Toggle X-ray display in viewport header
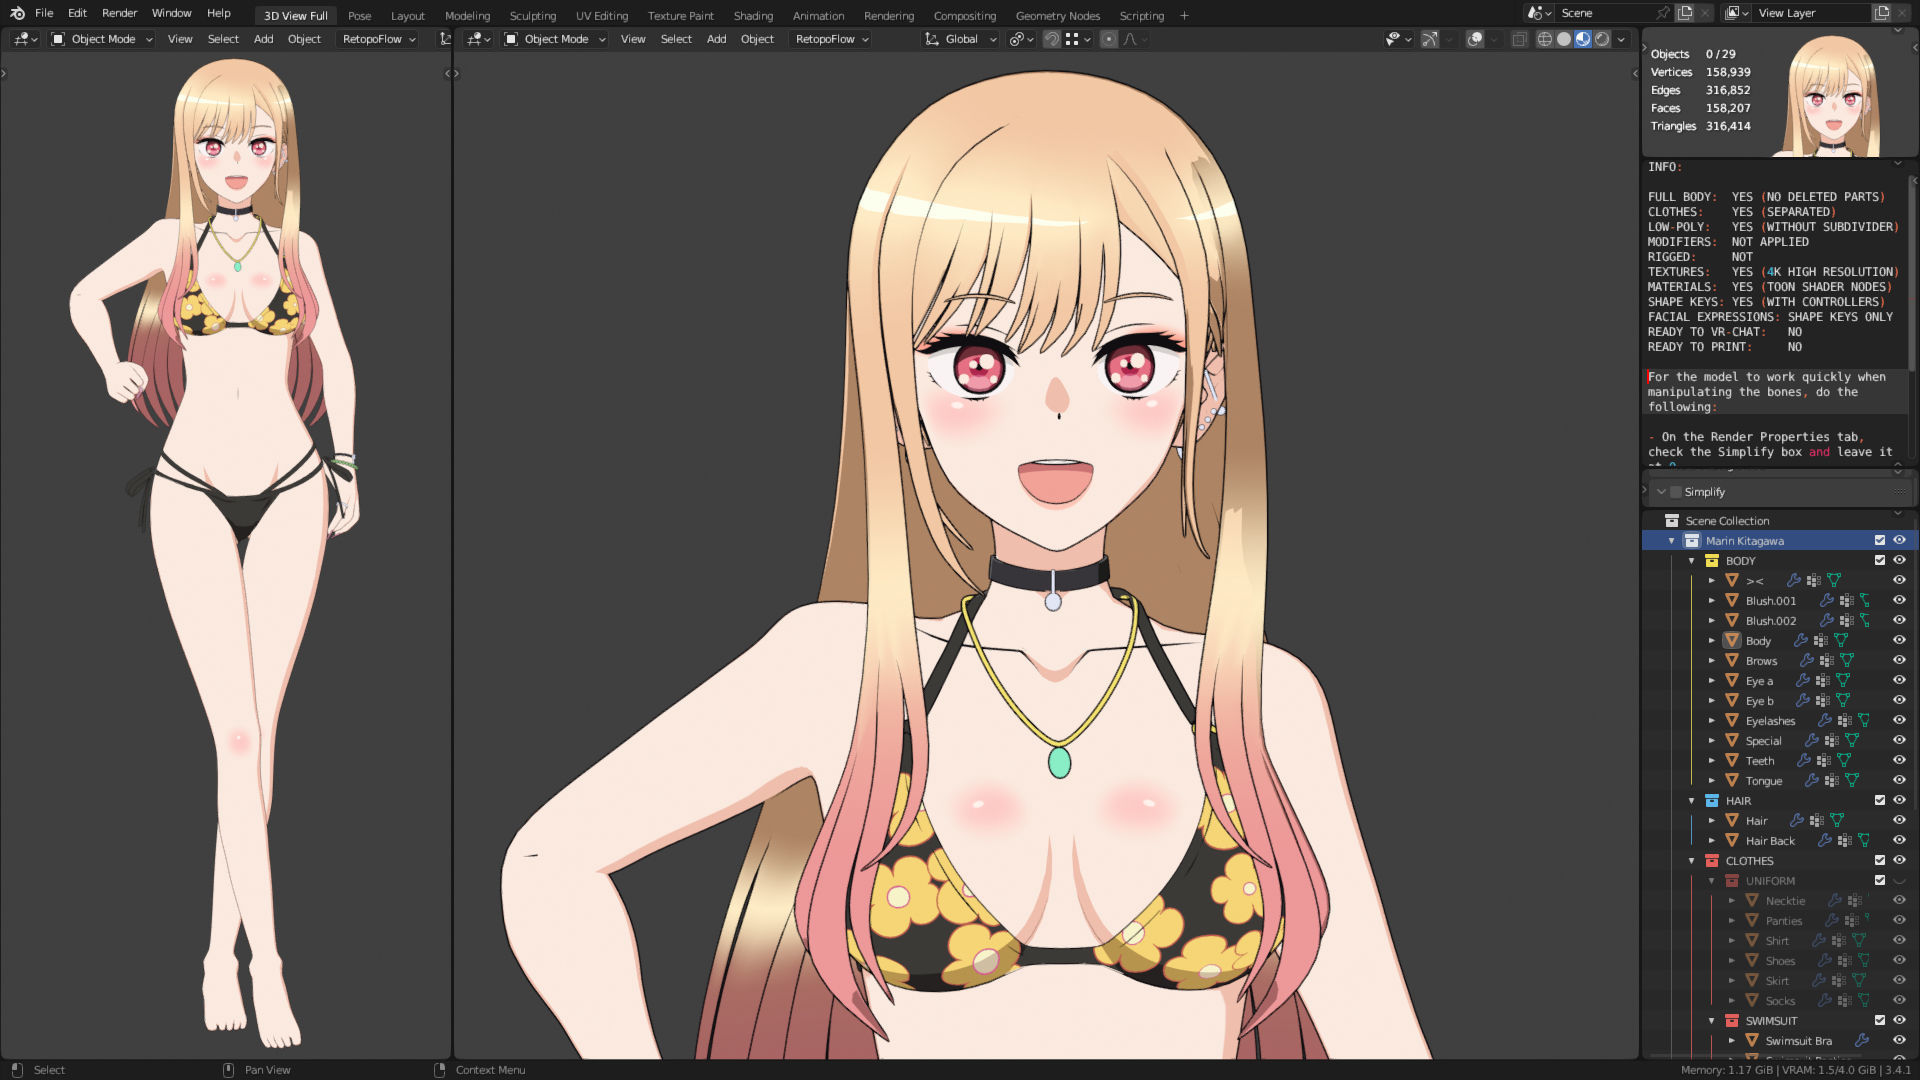This screenshot has height=1080, width=1920. pyautogui.click(x=1519, y=39)
